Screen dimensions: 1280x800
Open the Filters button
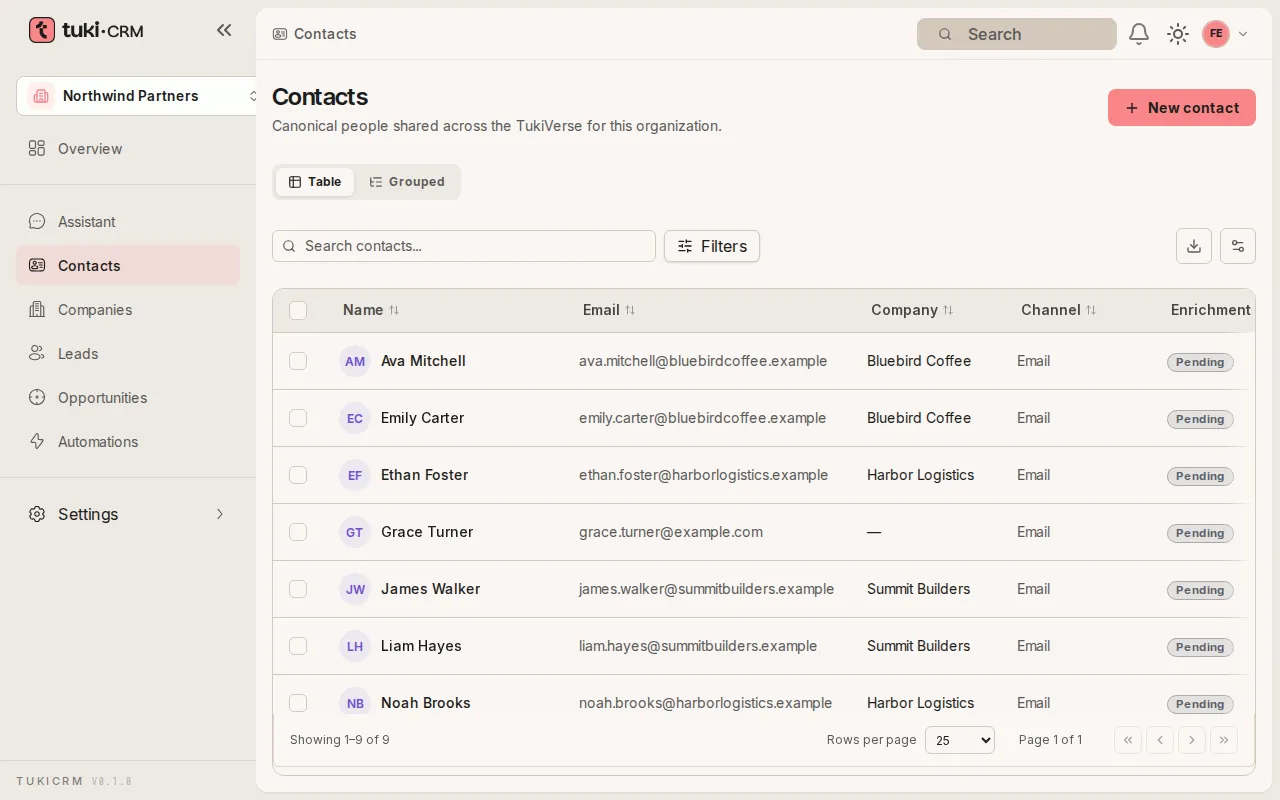[712, 246]
